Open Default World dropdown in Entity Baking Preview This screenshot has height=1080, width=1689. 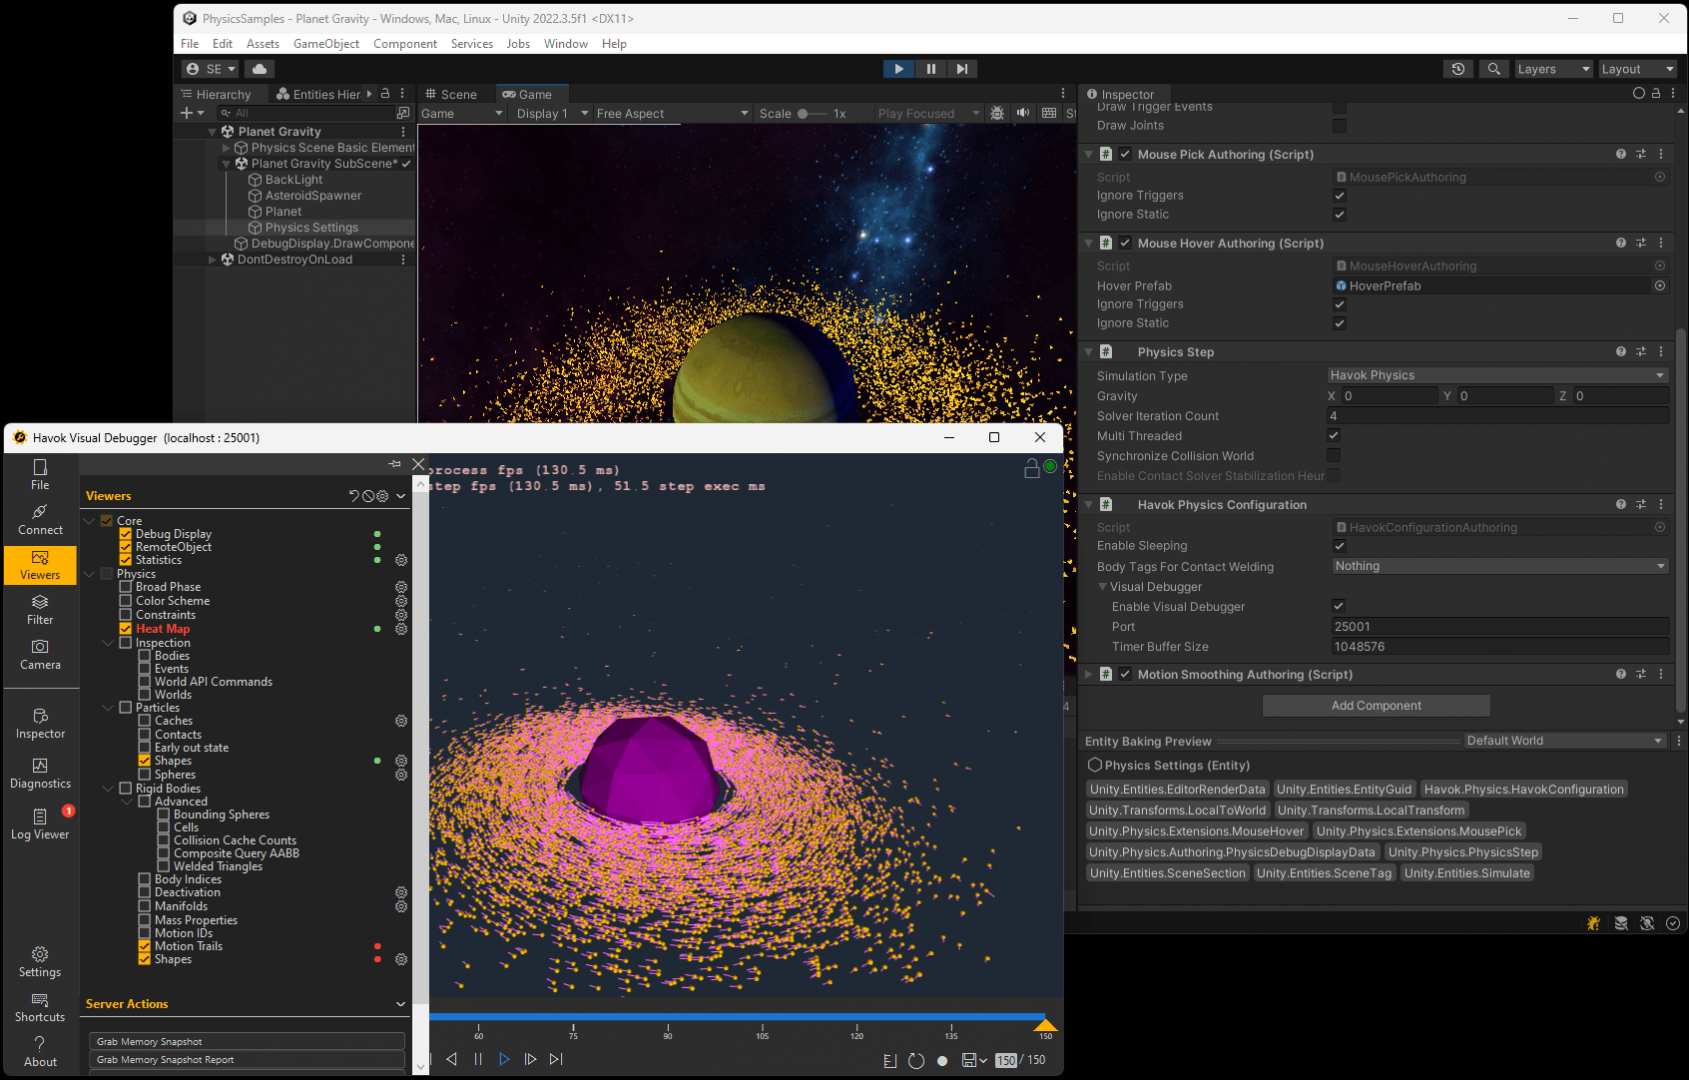1564,741
